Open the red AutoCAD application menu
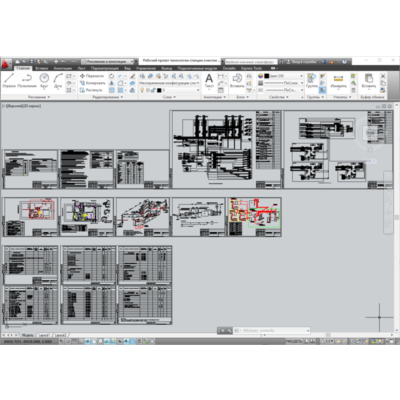The width and height of the screenshot is (400, 400). pyautogui.click(x=6, y=63)
